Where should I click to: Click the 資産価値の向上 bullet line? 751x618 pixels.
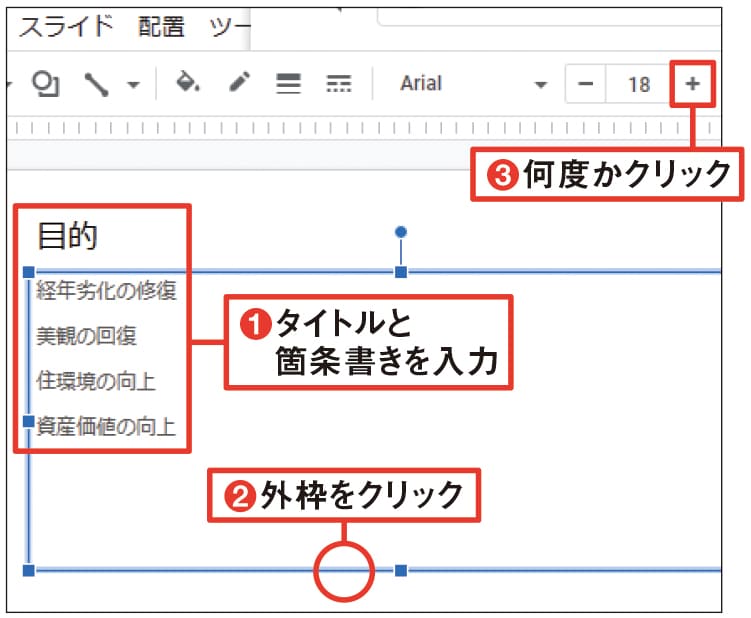(x=106, y=426)
